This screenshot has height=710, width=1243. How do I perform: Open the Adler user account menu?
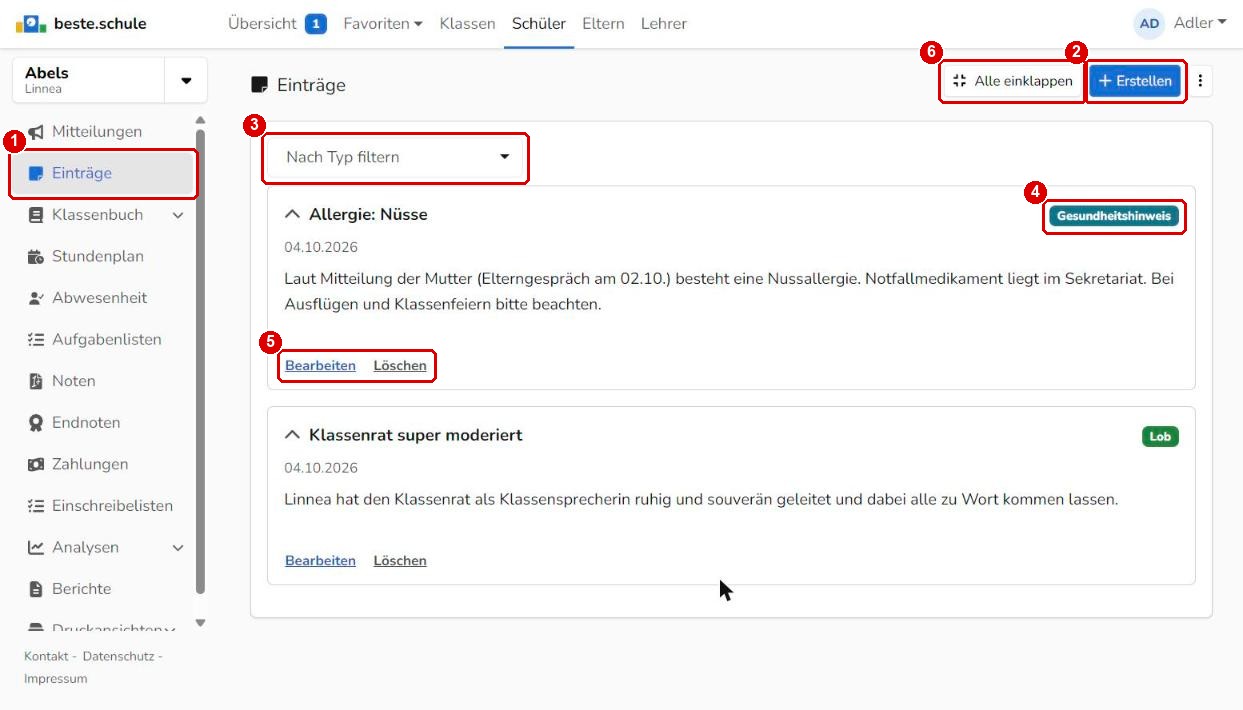click(1200, 23)
